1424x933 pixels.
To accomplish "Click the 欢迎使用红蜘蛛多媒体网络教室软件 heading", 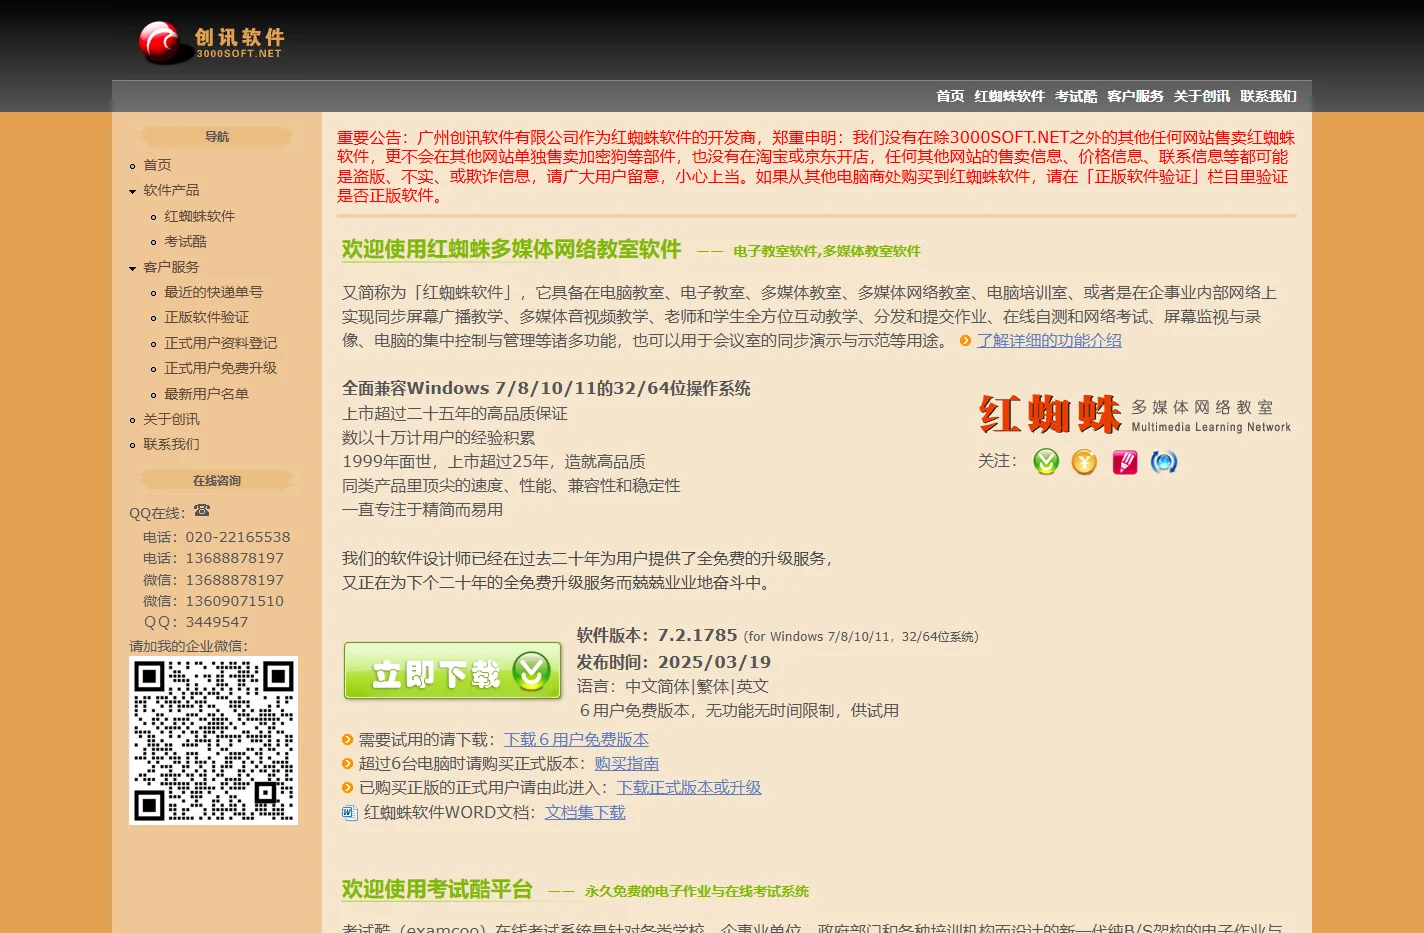I will [x=511, y=250].
